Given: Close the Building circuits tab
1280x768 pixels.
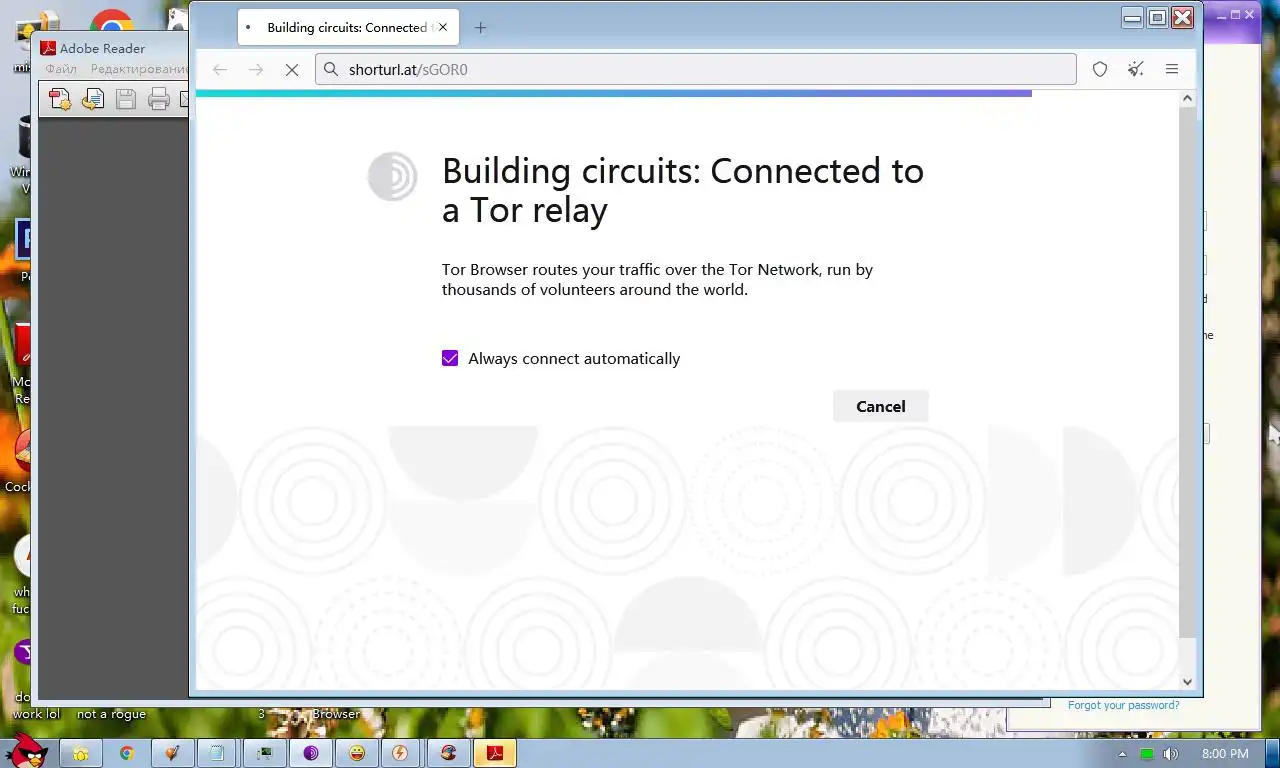Looking at the screenshot, I should 443,28.
